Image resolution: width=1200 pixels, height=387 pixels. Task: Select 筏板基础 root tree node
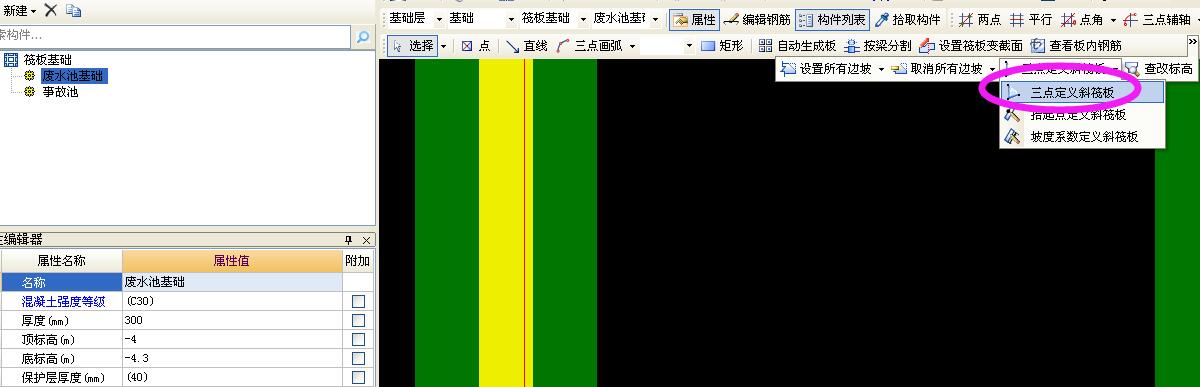point(47,60)
